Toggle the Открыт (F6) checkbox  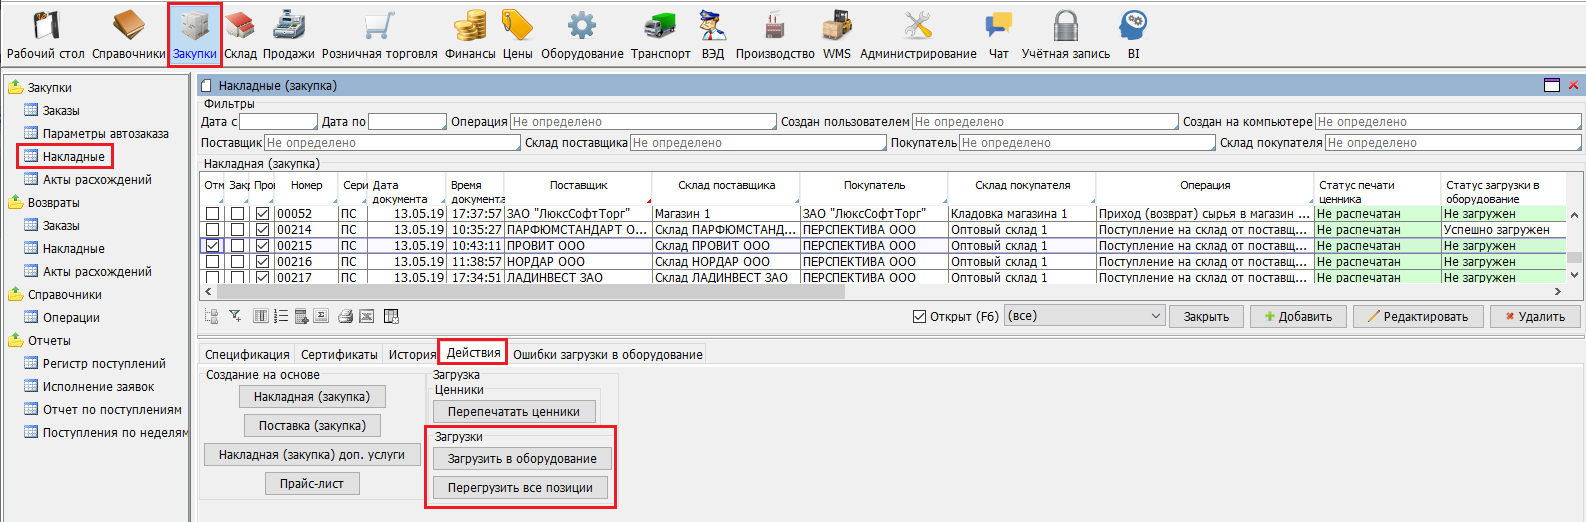coord(919,317)
